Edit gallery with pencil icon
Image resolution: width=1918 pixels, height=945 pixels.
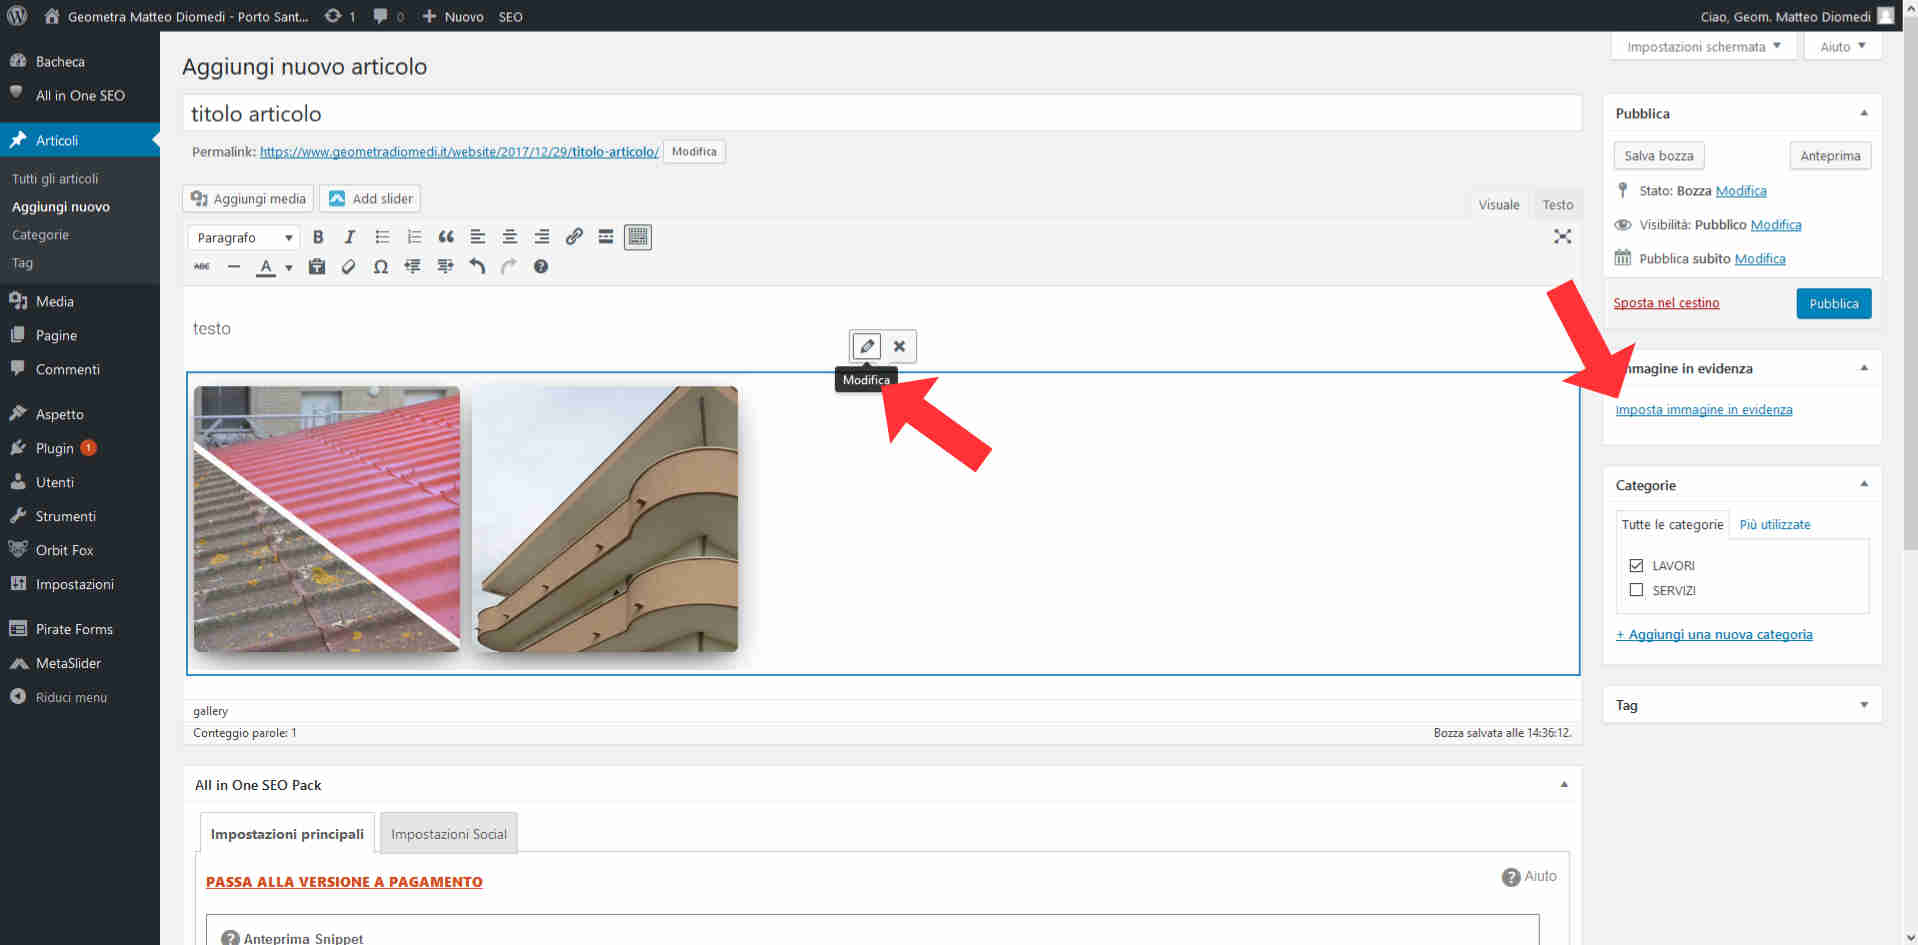tap(867, 346)
